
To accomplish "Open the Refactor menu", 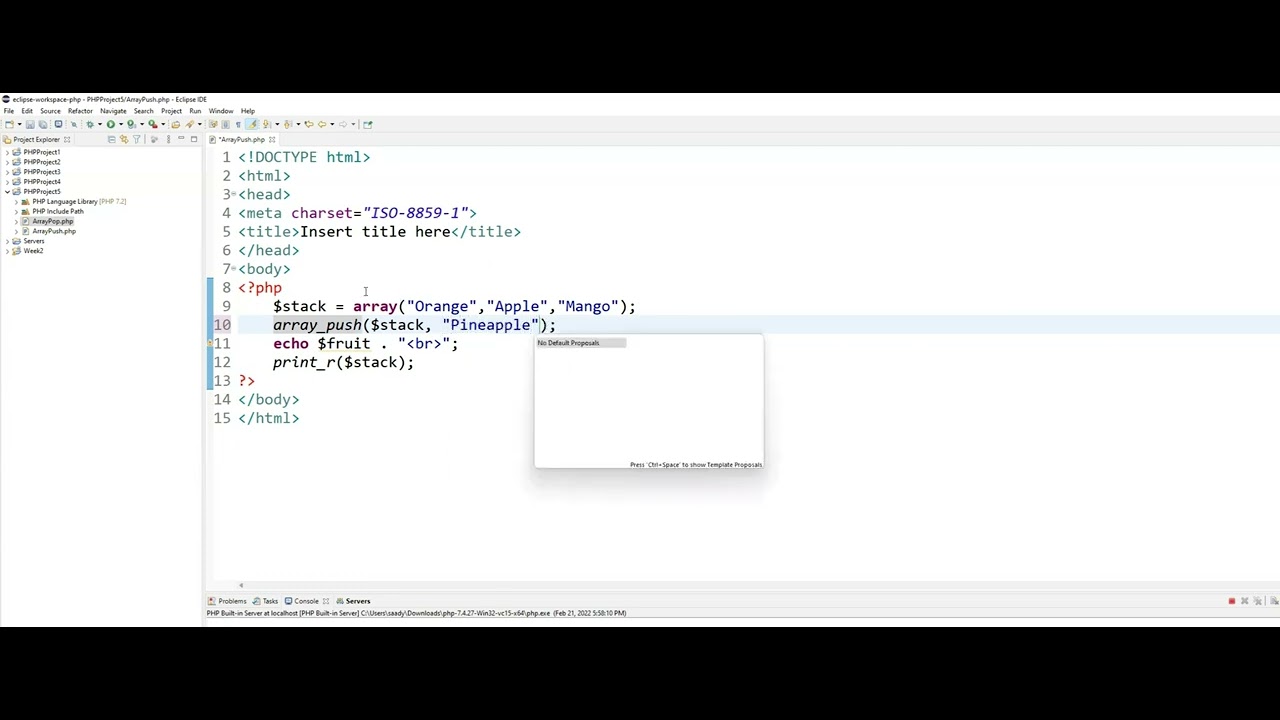I will coord(80,111).
